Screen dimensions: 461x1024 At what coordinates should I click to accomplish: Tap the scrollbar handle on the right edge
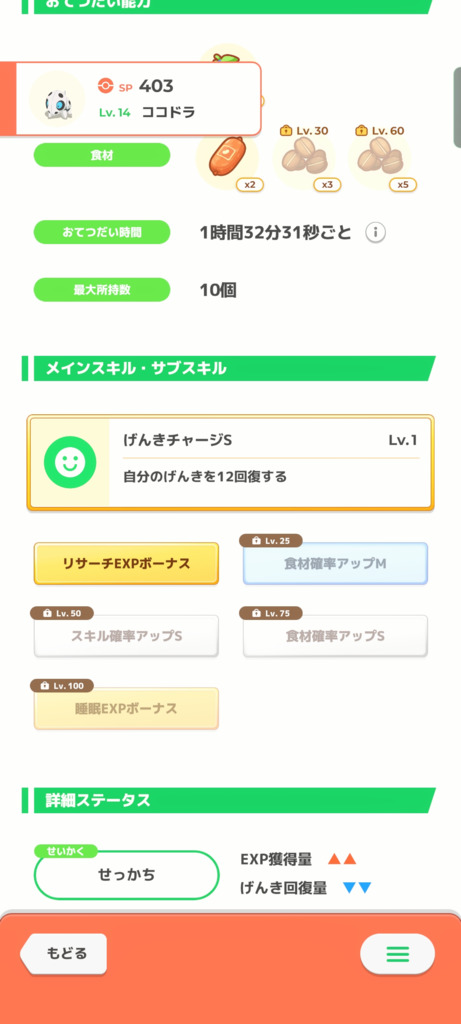point(457,107)
